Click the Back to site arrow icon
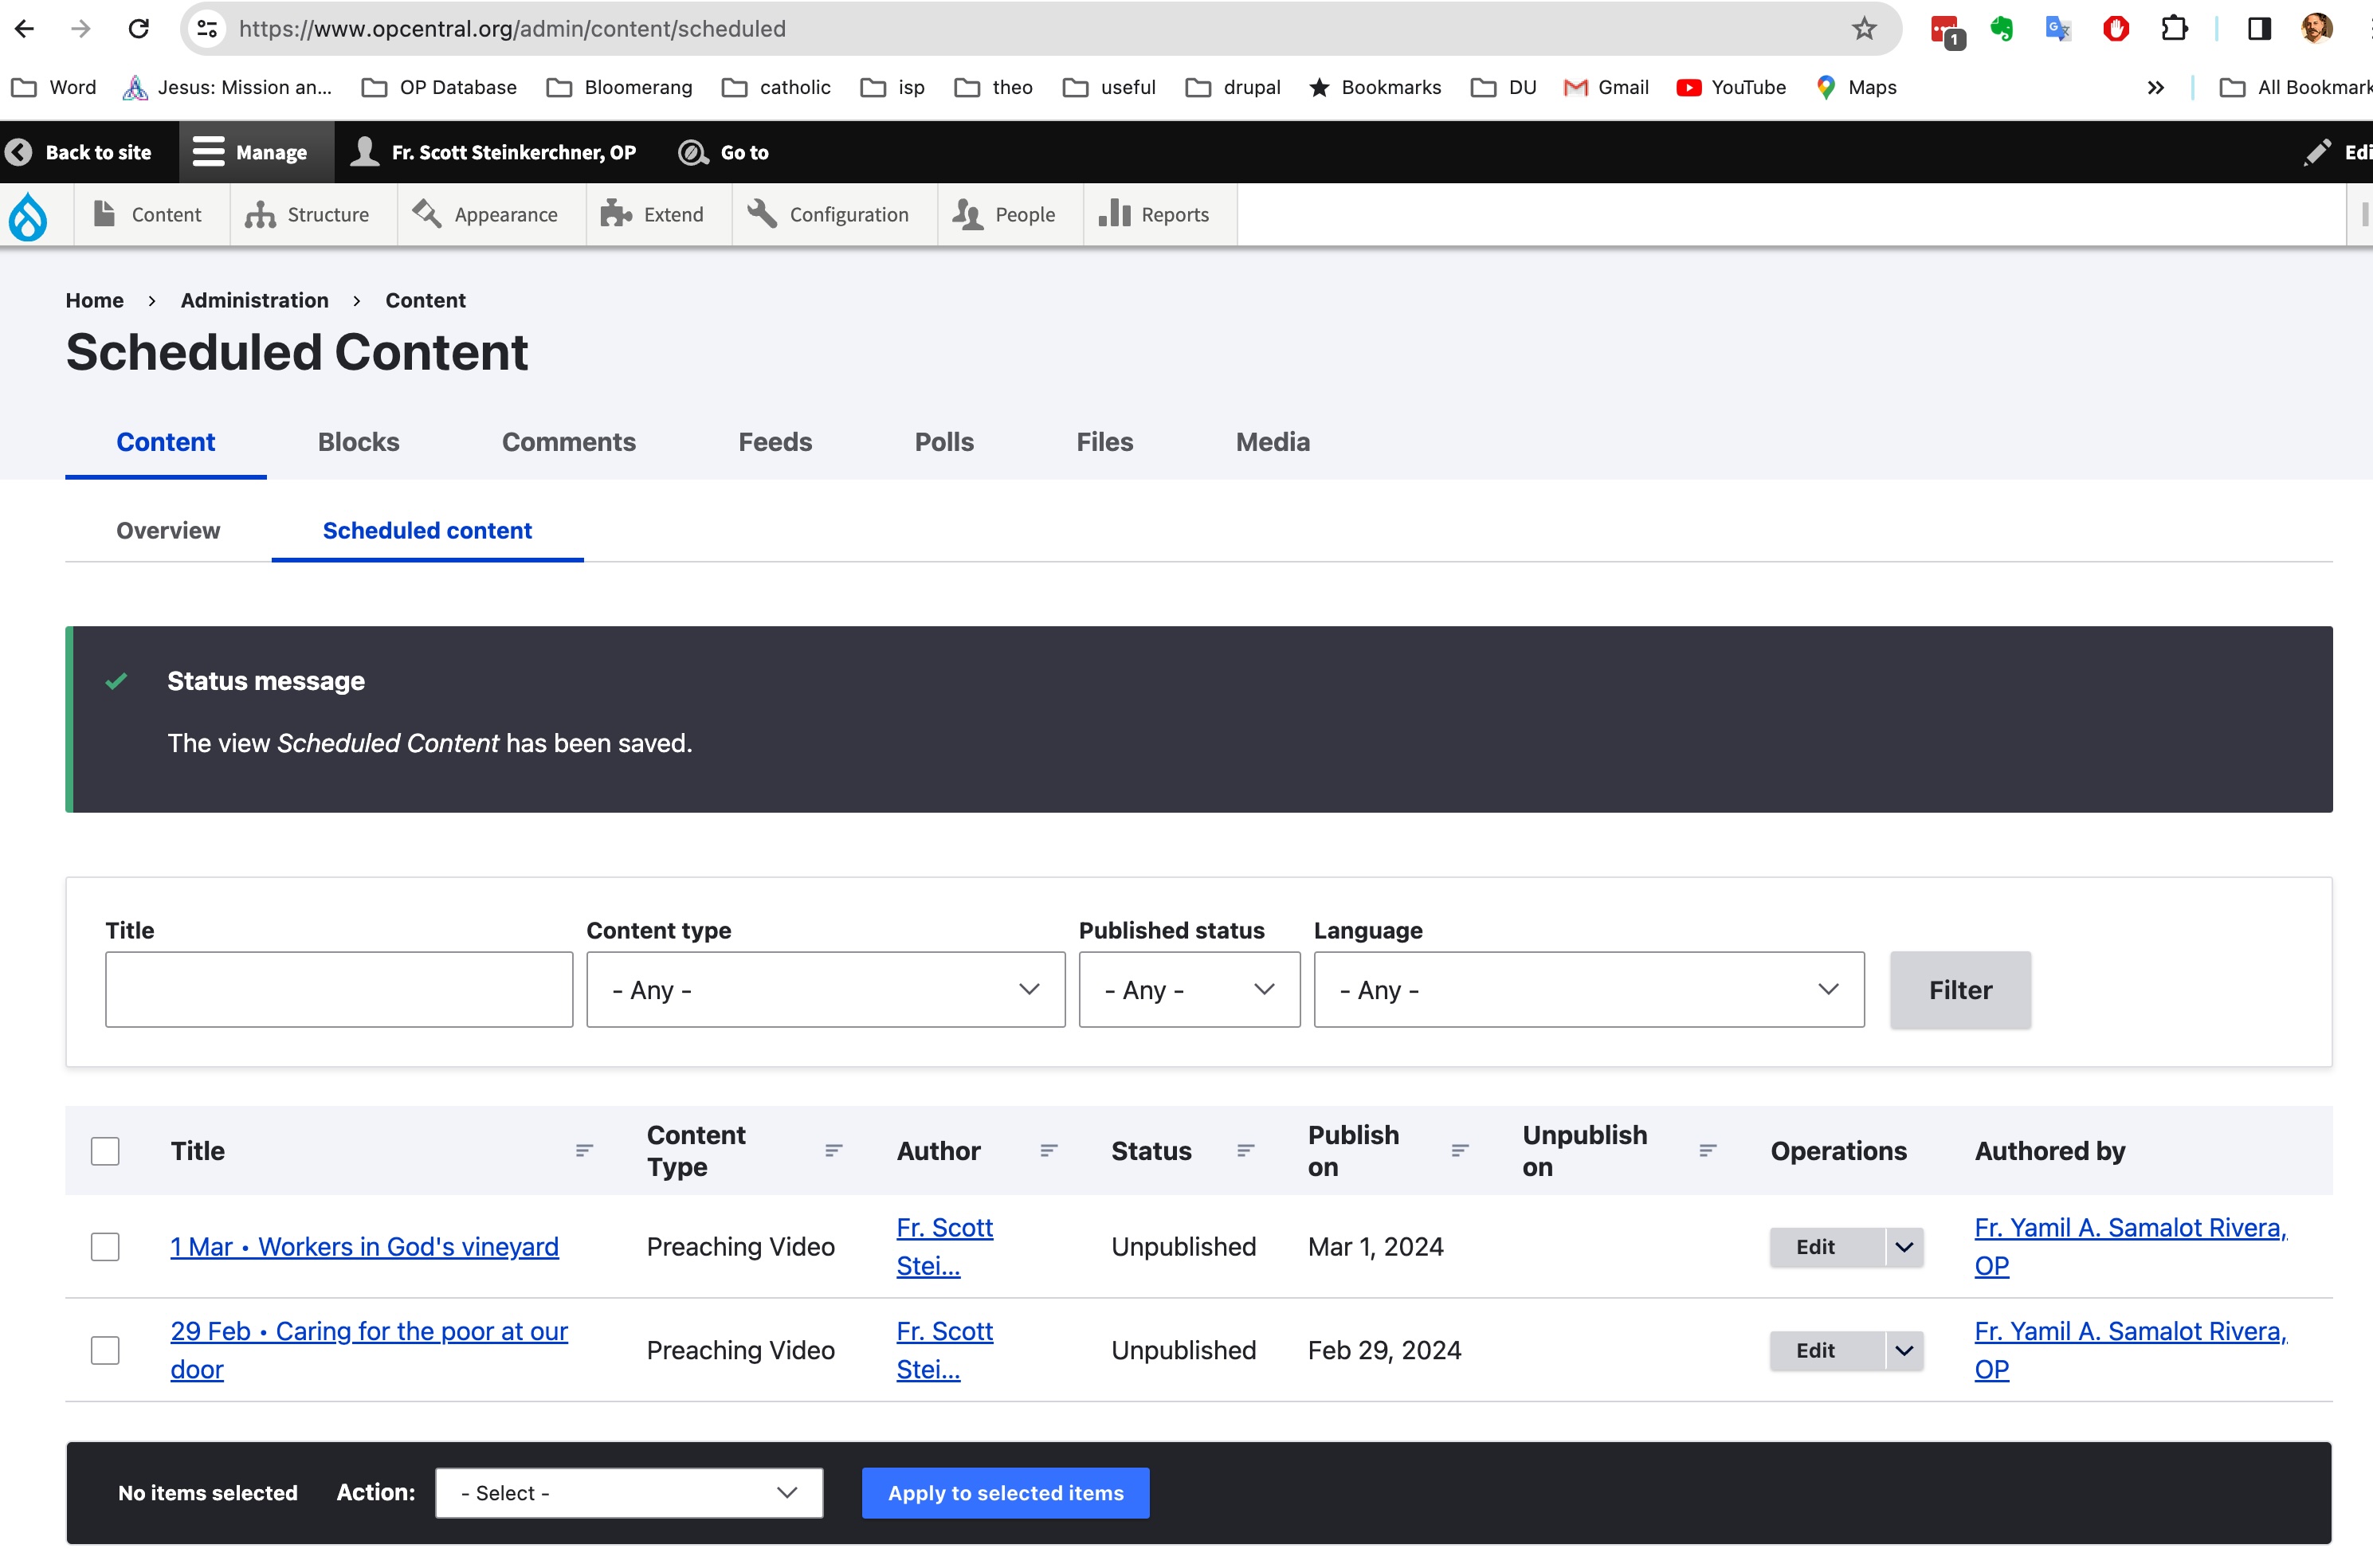The height and width of the screenshot is (1568, 2373). (x=19, y=152)
